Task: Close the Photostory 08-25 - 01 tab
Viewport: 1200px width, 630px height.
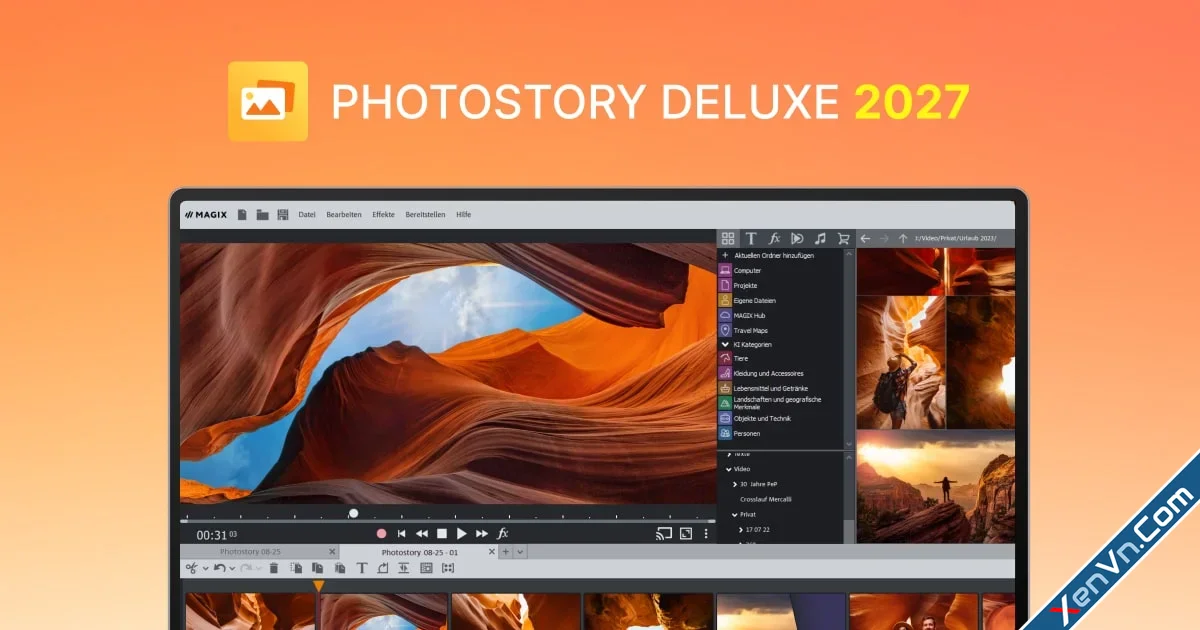Action: click(x=492, y=551)
